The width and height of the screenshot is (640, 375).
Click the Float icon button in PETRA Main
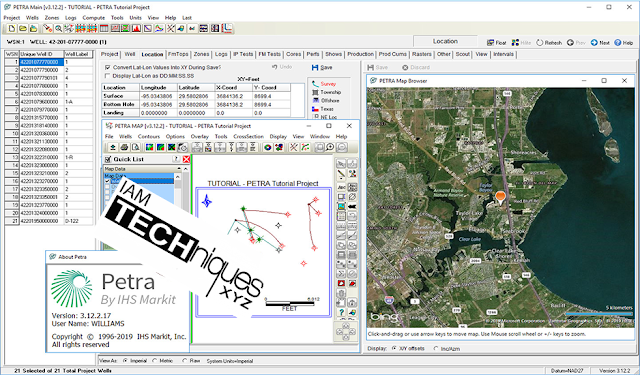tap(496, 42)
